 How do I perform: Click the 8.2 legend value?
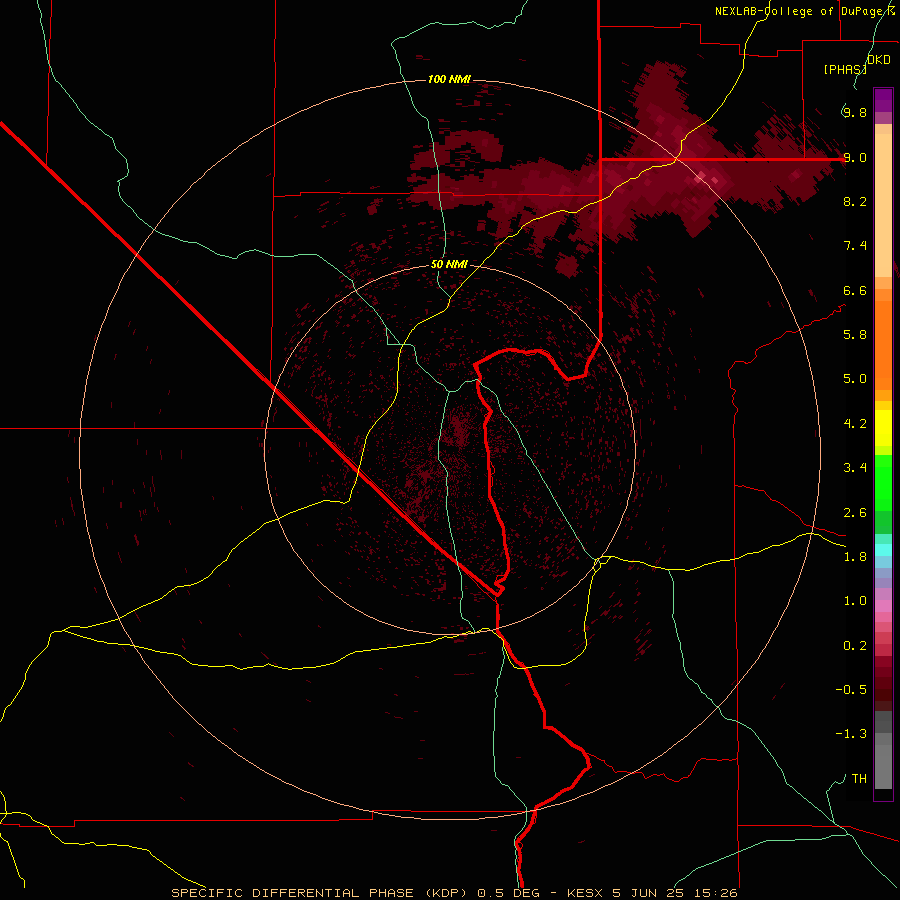coord(855,201)
